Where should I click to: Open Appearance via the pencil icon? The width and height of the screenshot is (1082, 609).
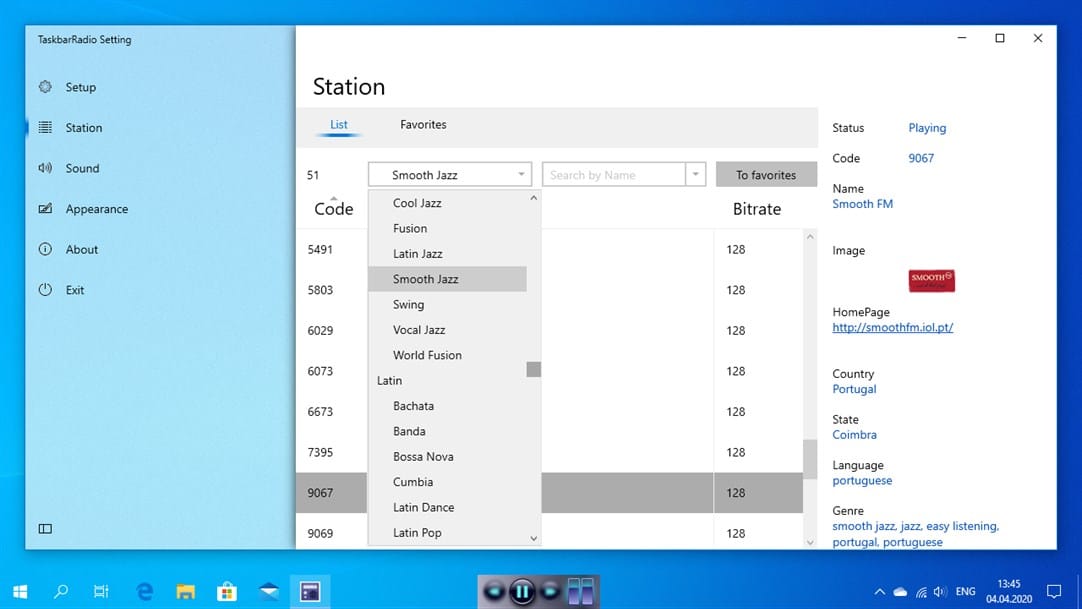pos(44,208)
